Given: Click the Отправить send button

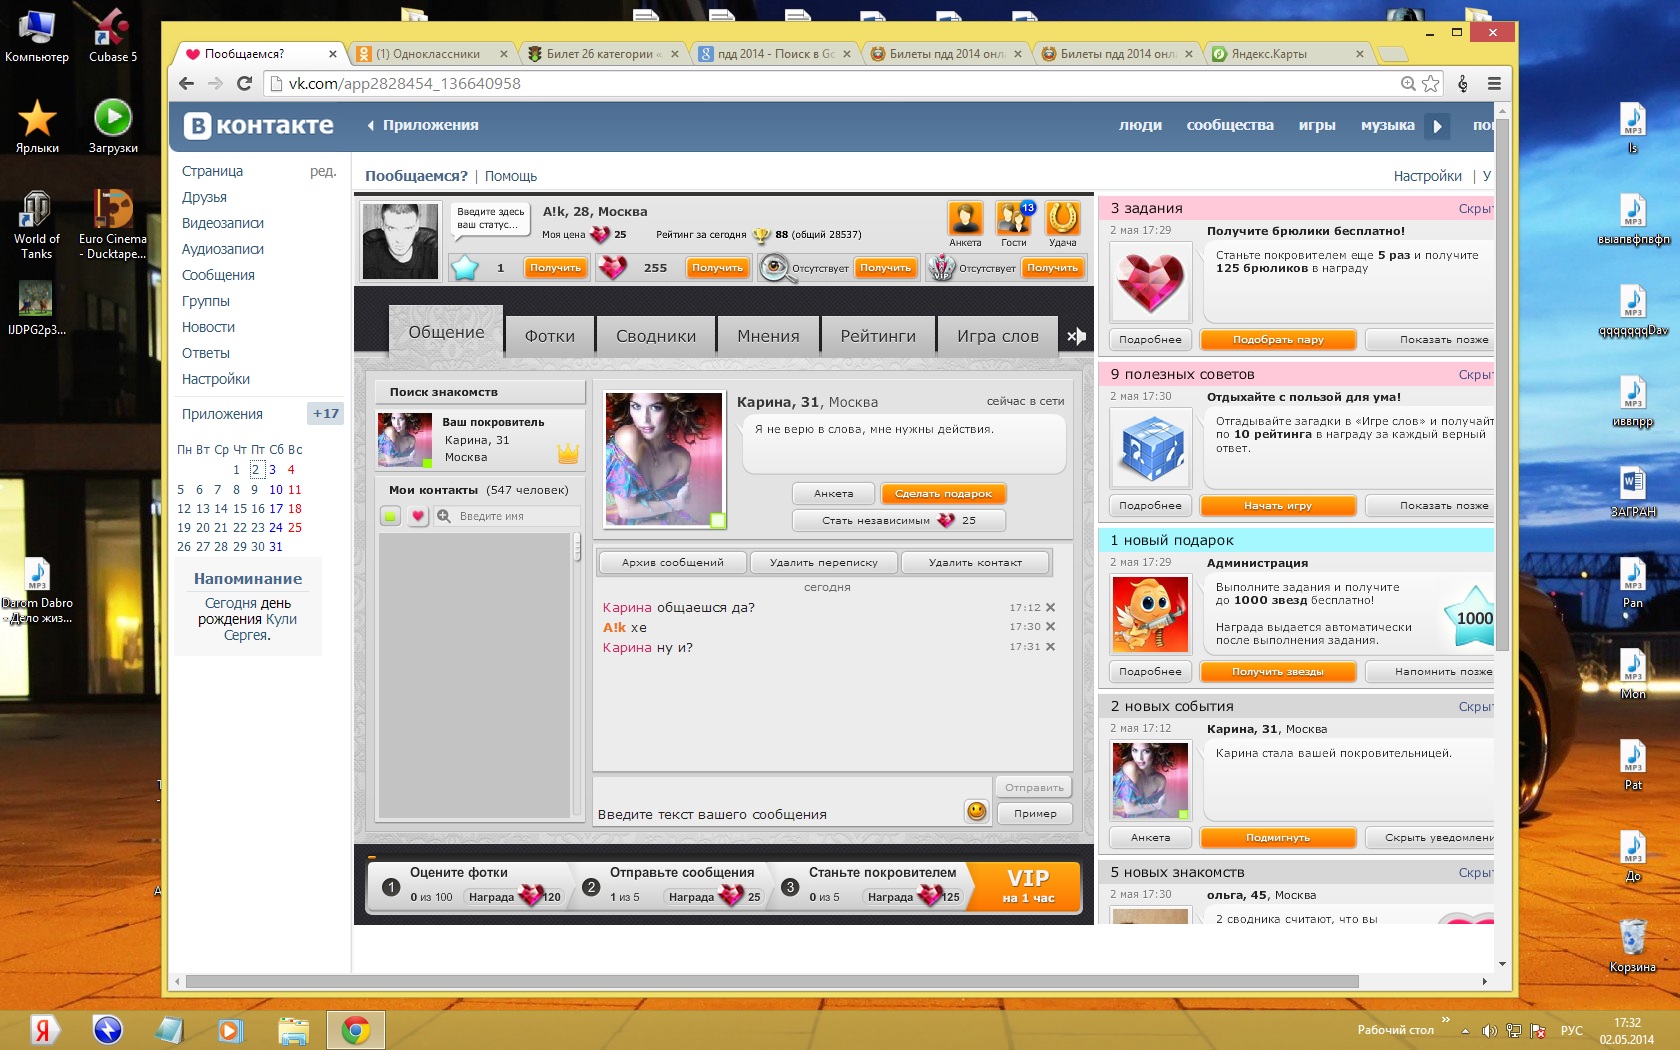Looking at the screenshot, I should pos(1034,787).
